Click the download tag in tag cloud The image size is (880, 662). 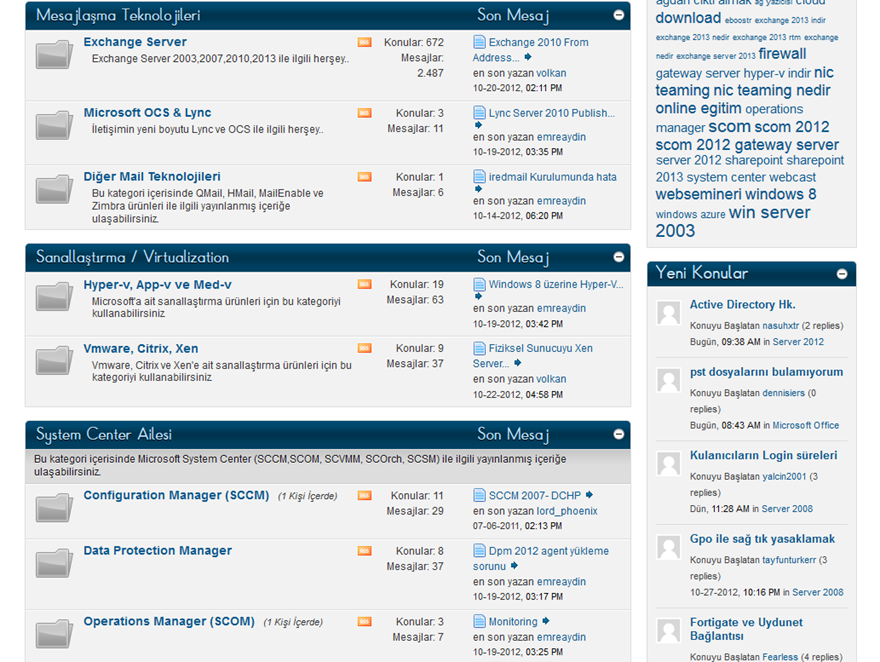pos(688,18)
